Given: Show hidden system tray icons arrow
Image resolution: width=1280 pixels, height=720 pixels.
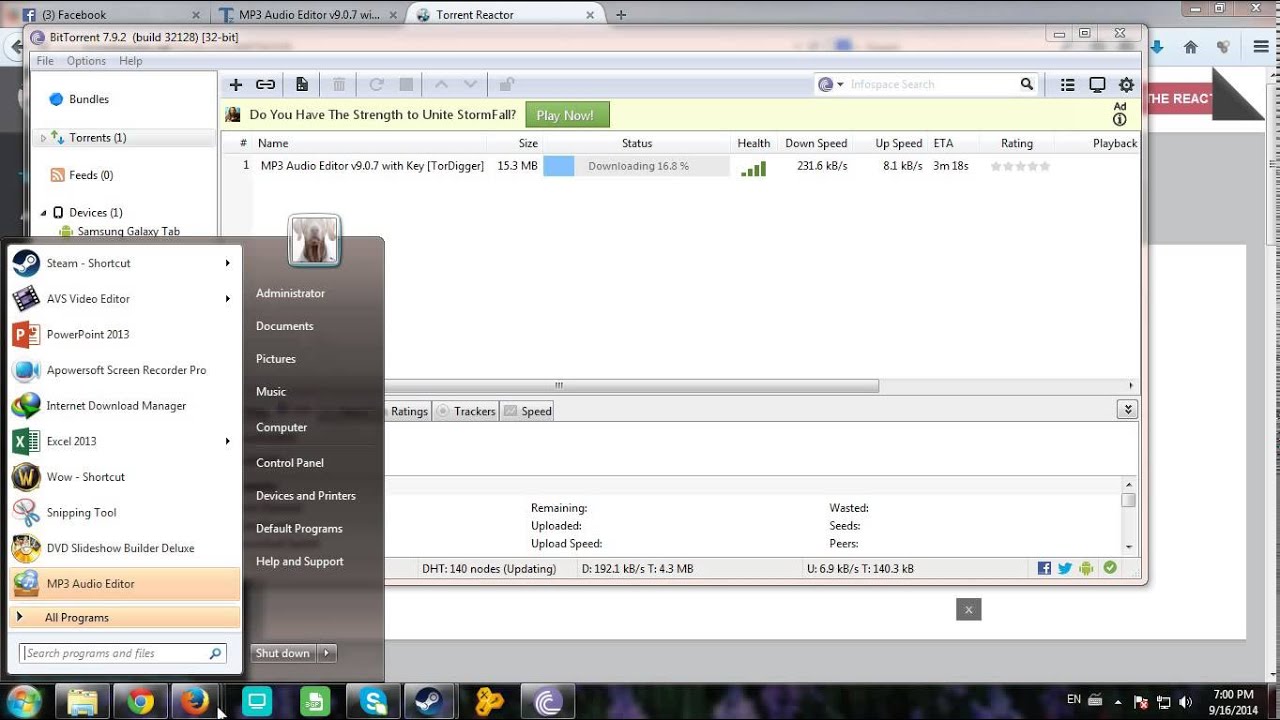Looking at the screenshot, I should pyautogui.click(x=1118, y=702).
